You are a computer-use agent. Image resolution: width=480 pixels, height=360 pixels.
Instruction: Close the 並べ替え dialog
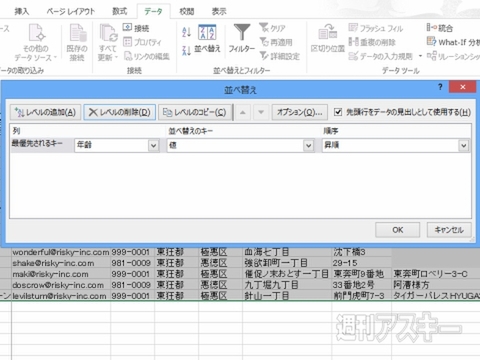point(462,87)
